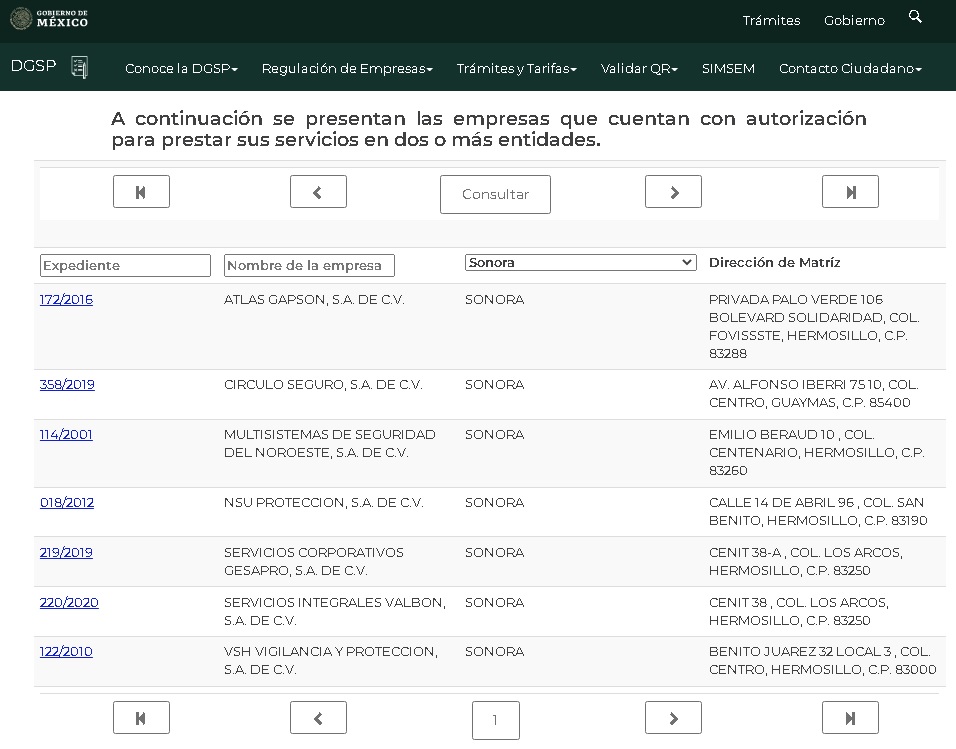
Task: Click the Consultar button
Action: point(495,194)
